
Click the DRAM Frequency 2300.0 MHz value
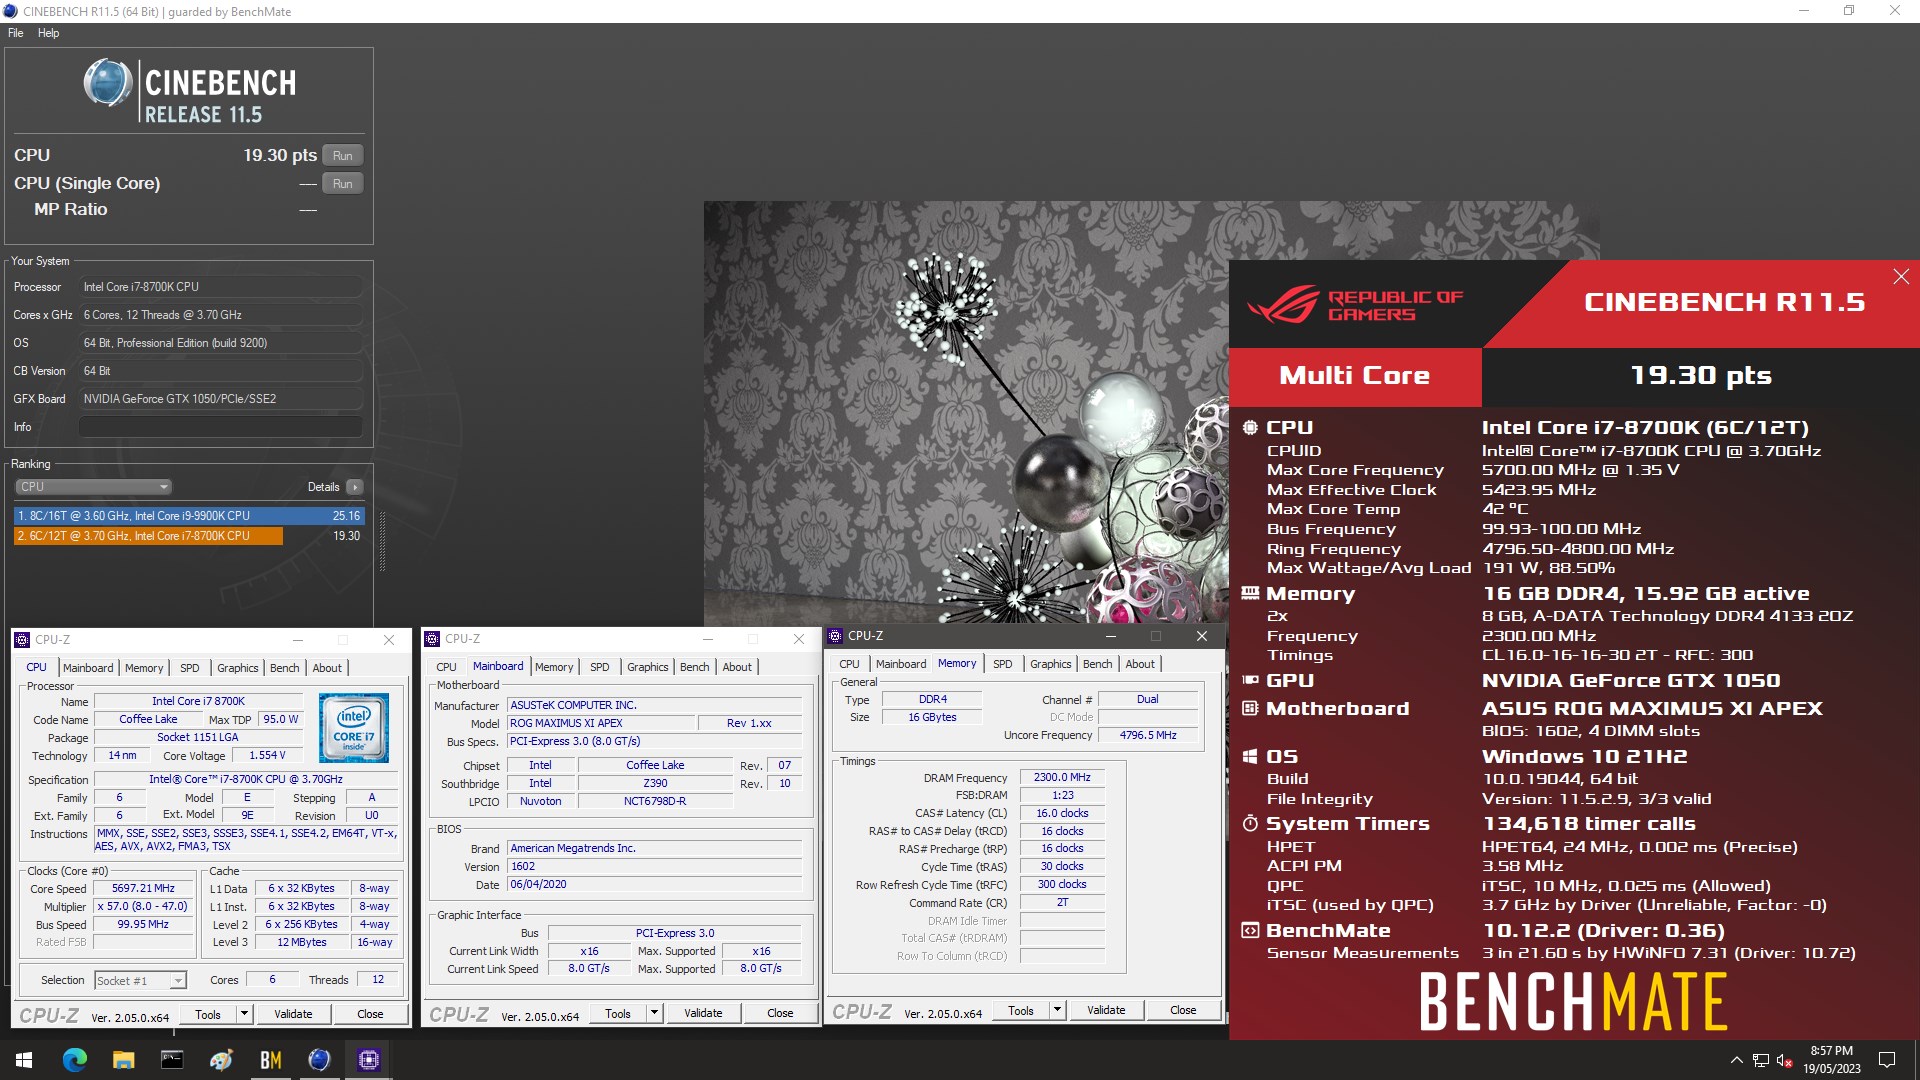tap(1062, 777)
